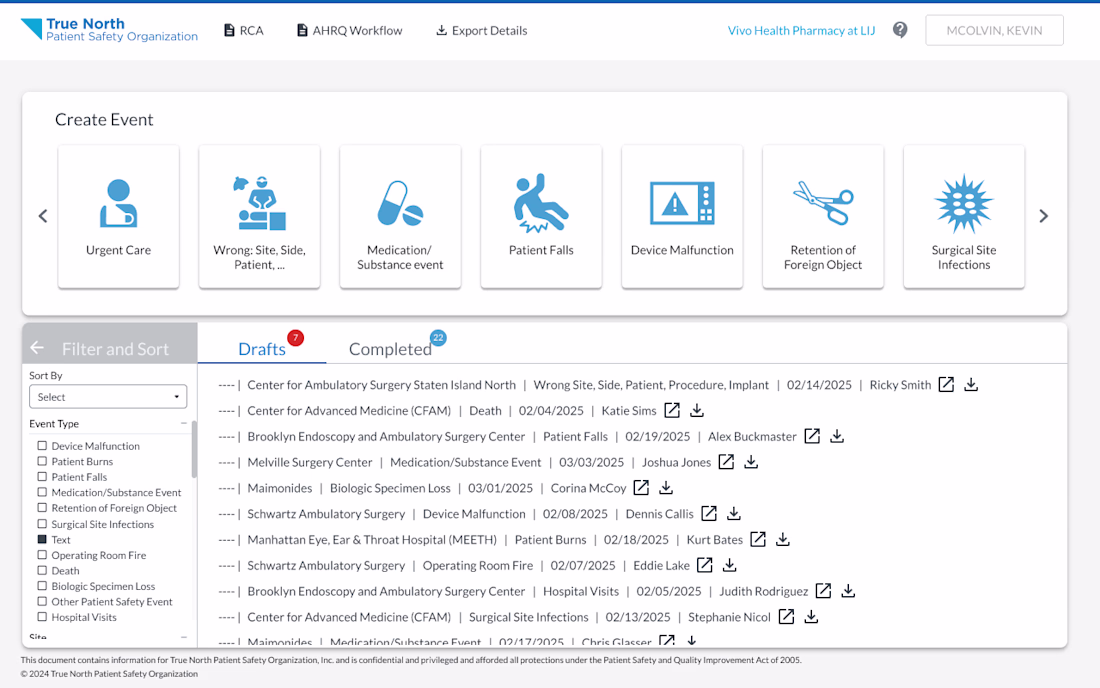Open Katie Sims draft externally
Viewport: 1100px width, 688px height.
tap(672, 410)
